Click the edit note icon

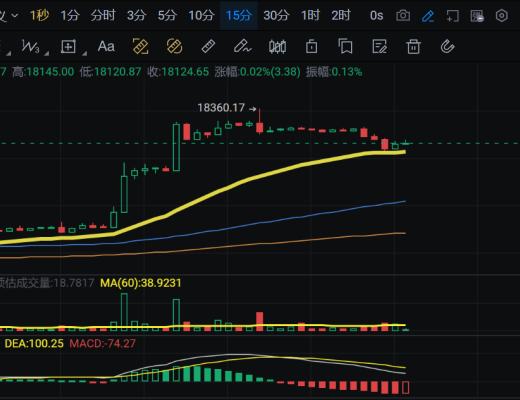(379, 46)
